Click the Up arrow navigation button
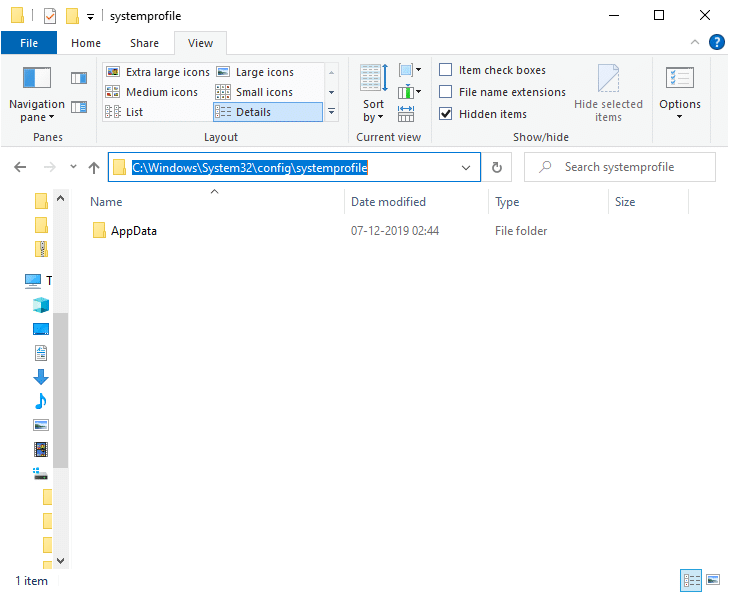 tap(94, 167)
